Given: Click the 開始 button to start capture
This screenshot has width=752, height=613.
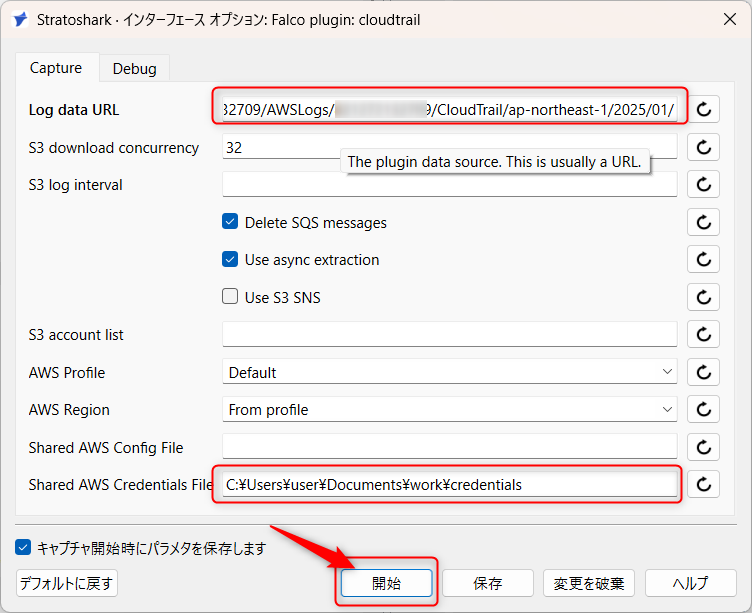Looking at the screenshot, I should [387, 583].
